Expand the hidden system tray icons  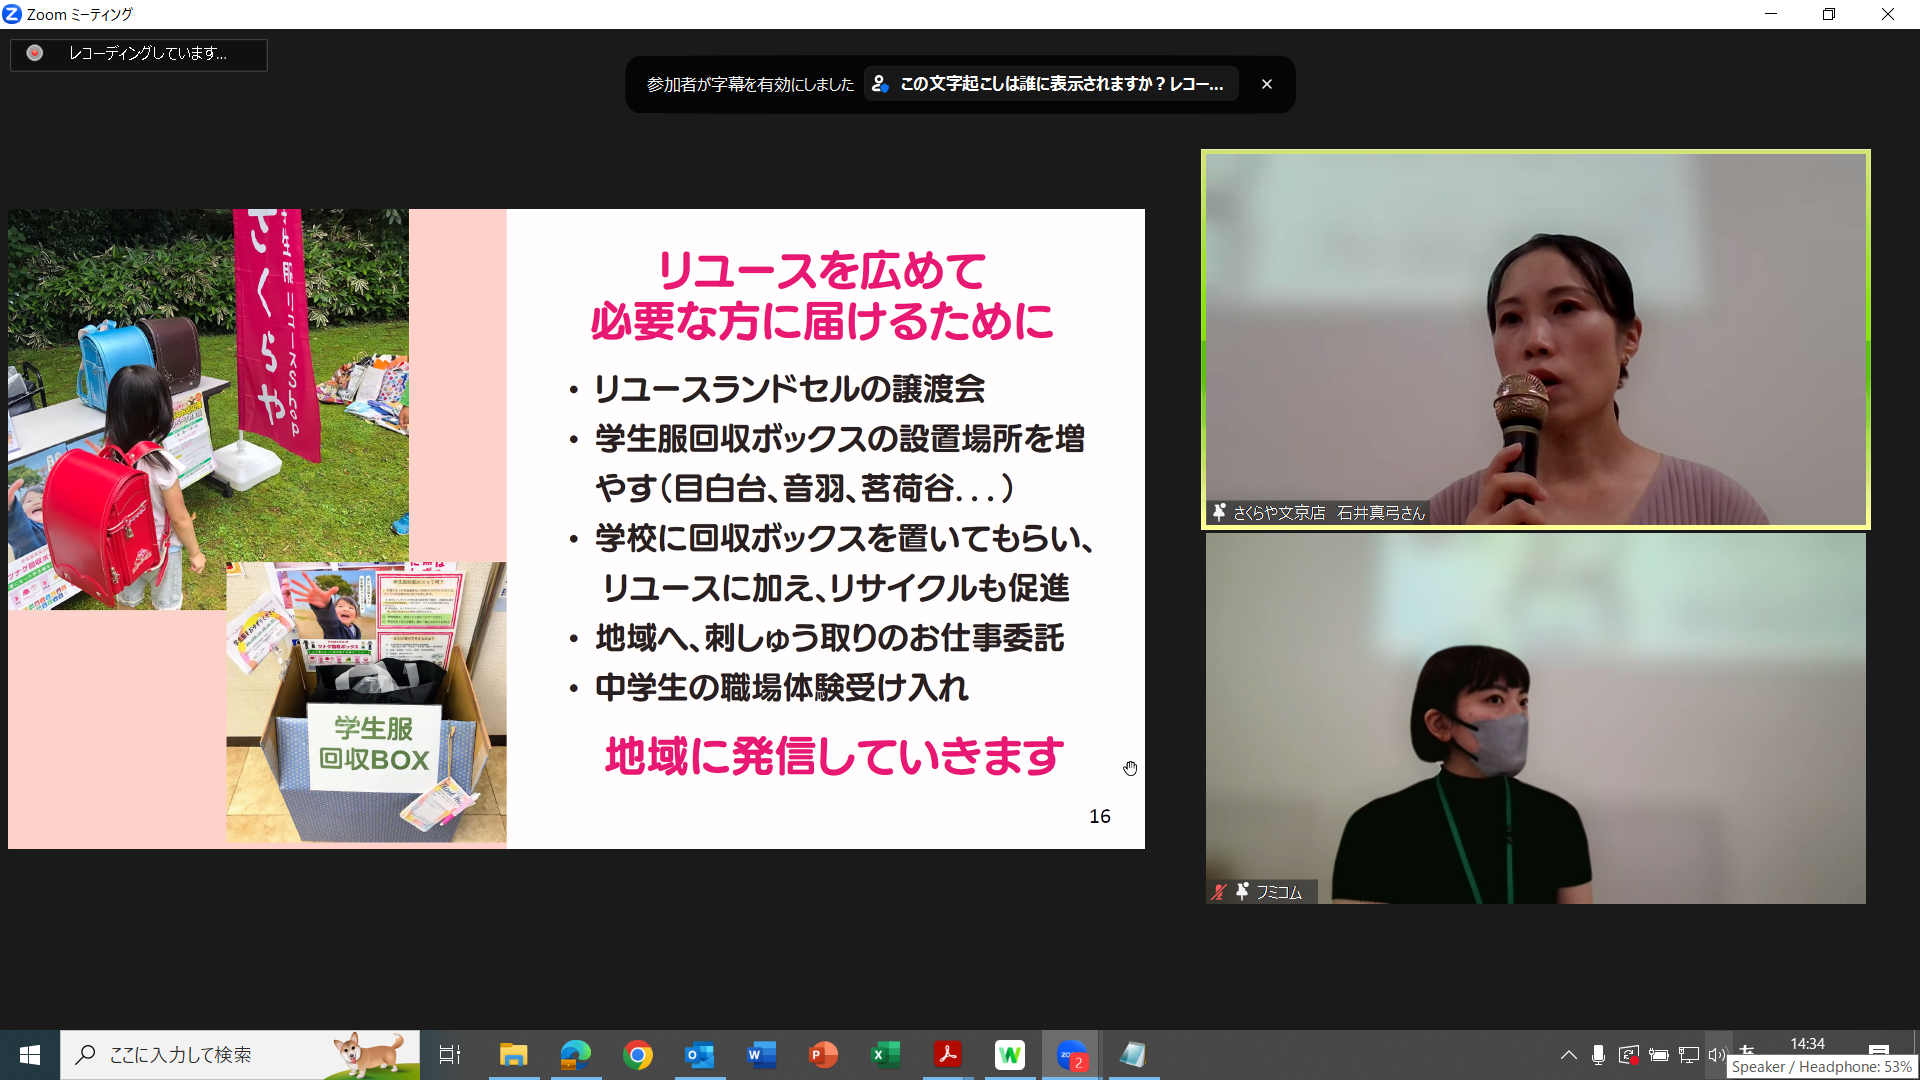tap(1568, 1055)
